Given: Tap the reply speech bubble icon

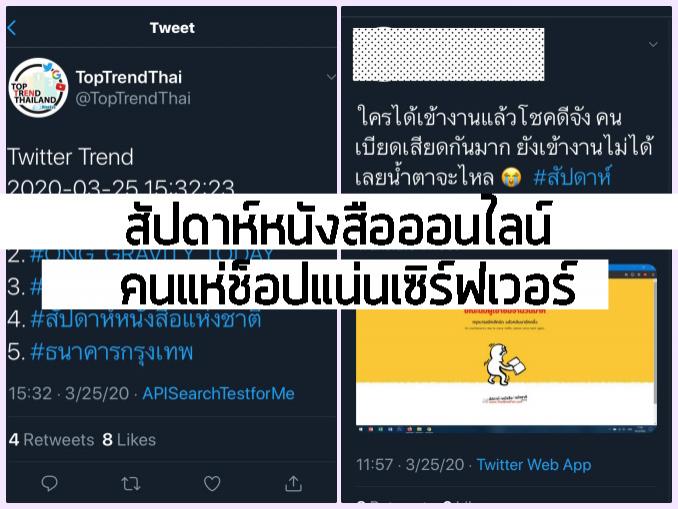Looking at the screenshot, I should (x=49, y=483).
